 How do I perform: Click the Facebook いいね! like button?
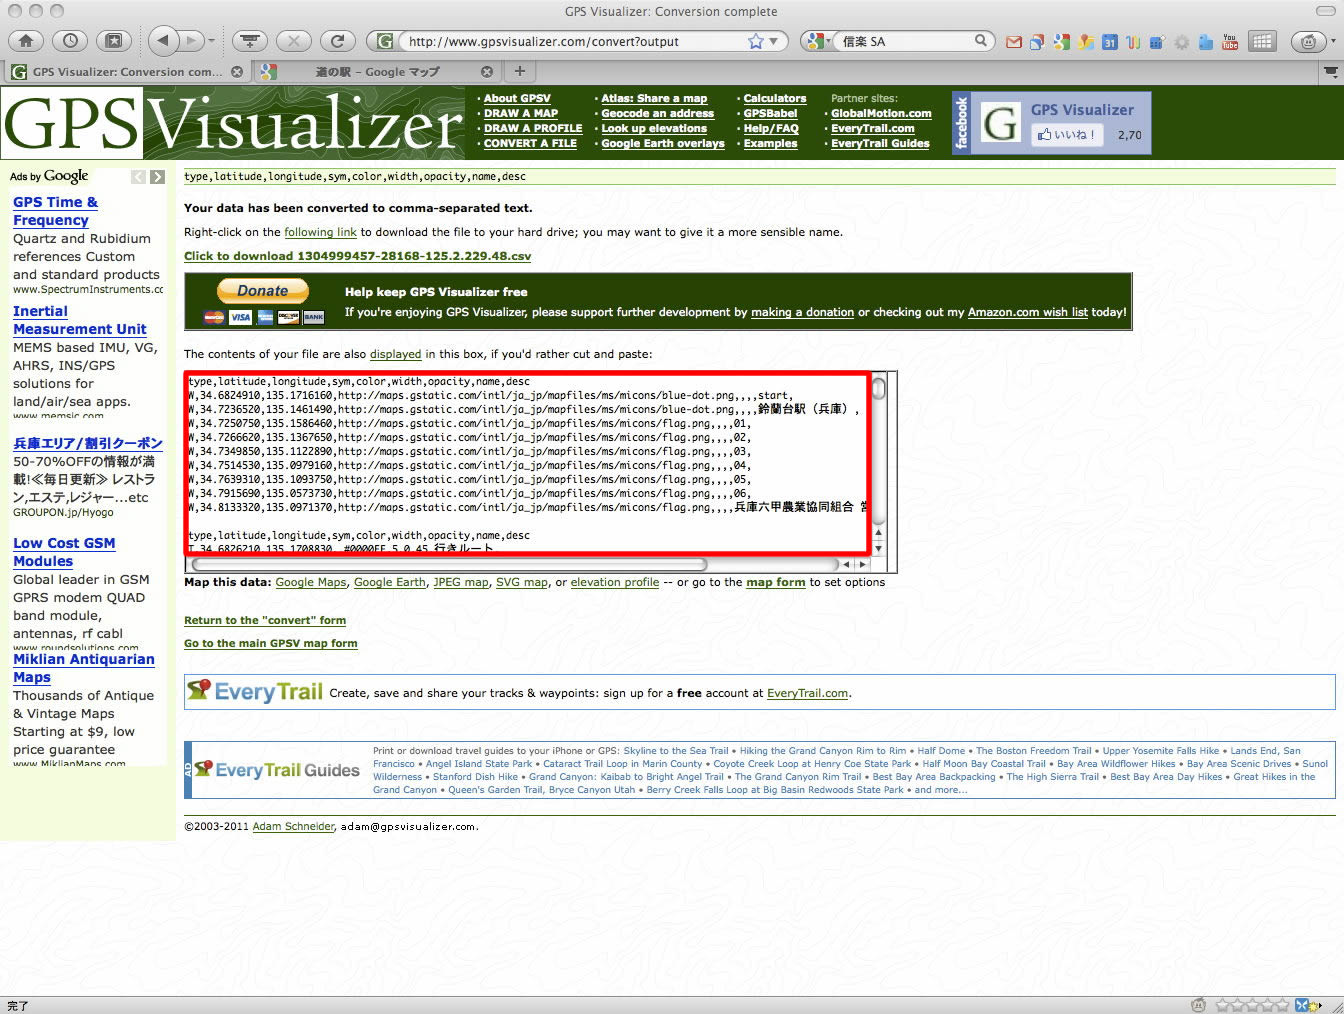point(1067,135)
